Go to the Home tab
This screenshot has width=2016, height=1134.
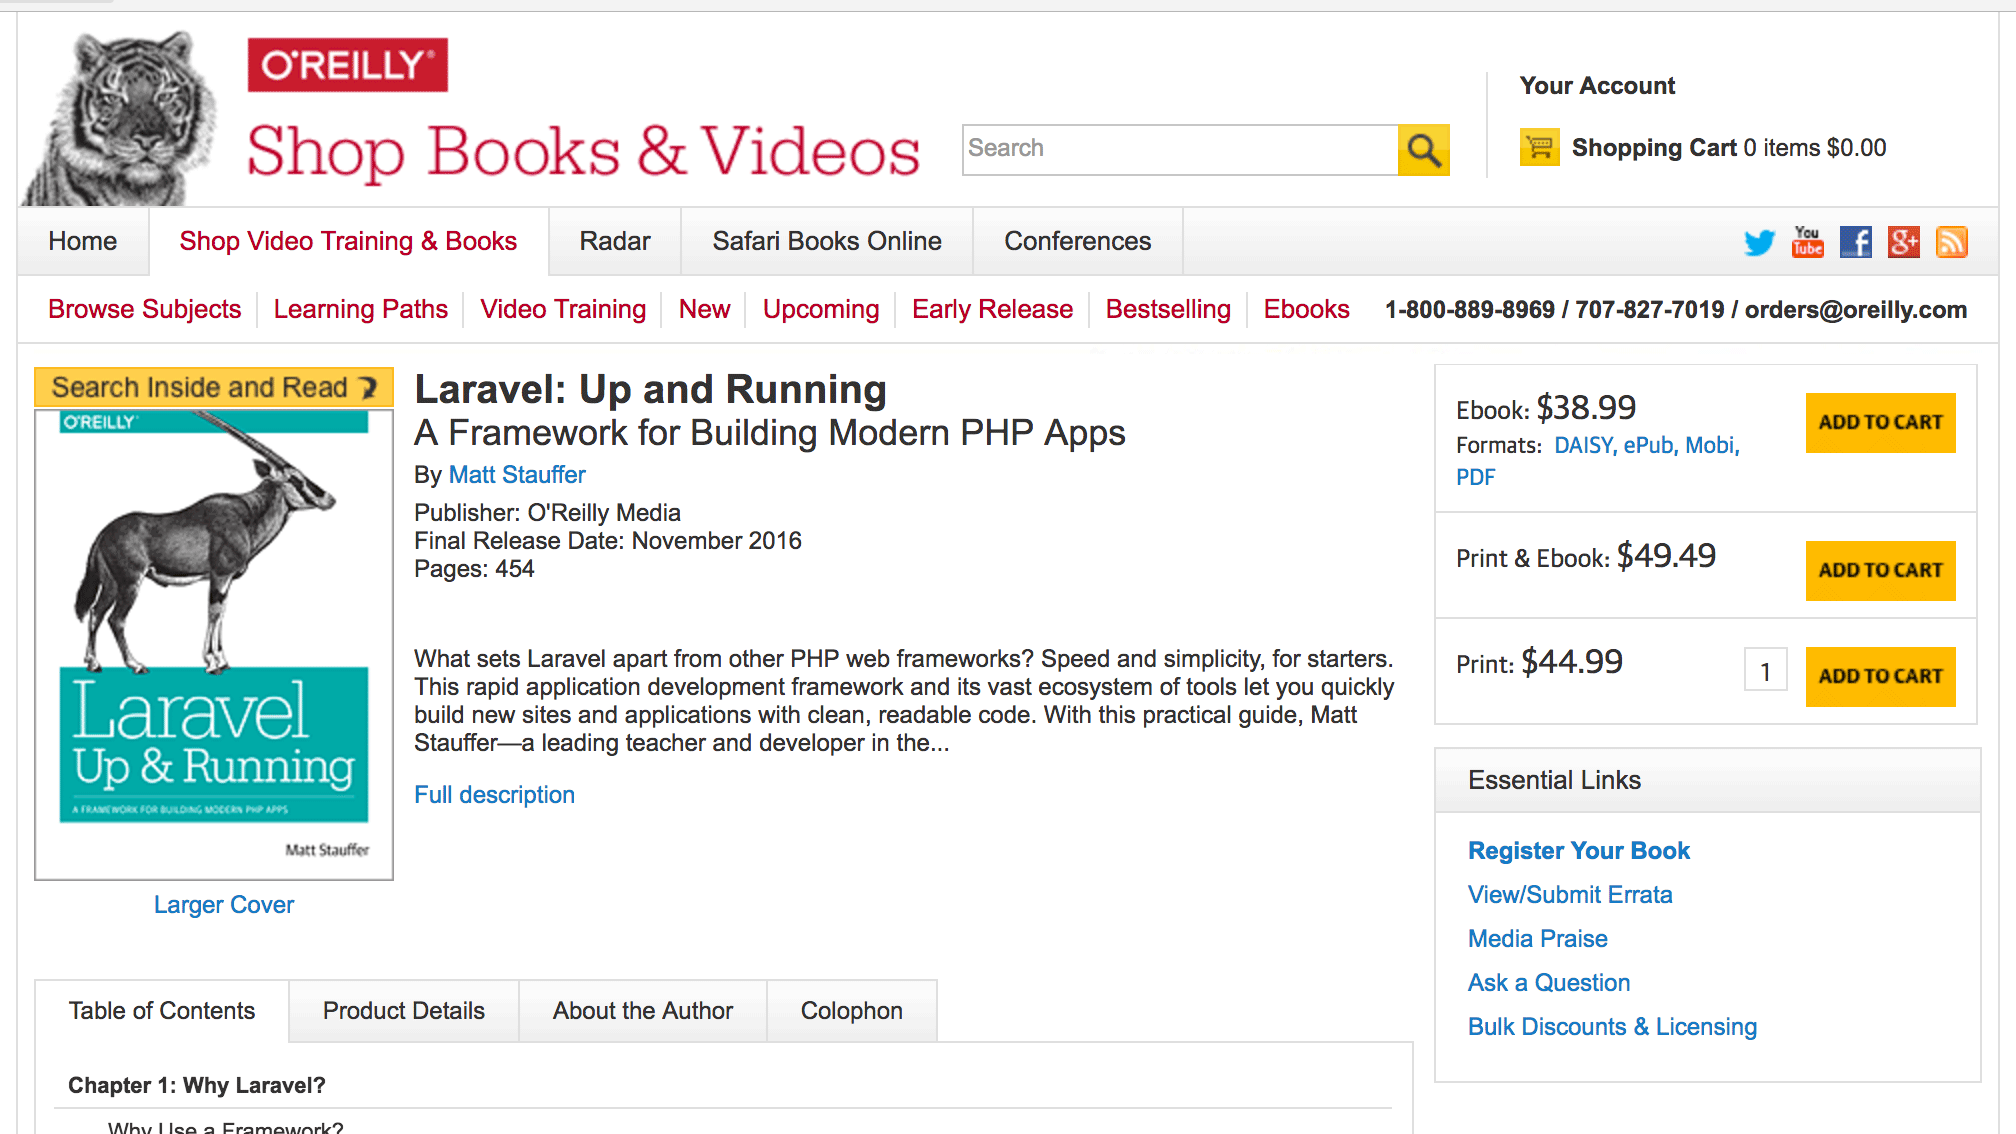83,241
